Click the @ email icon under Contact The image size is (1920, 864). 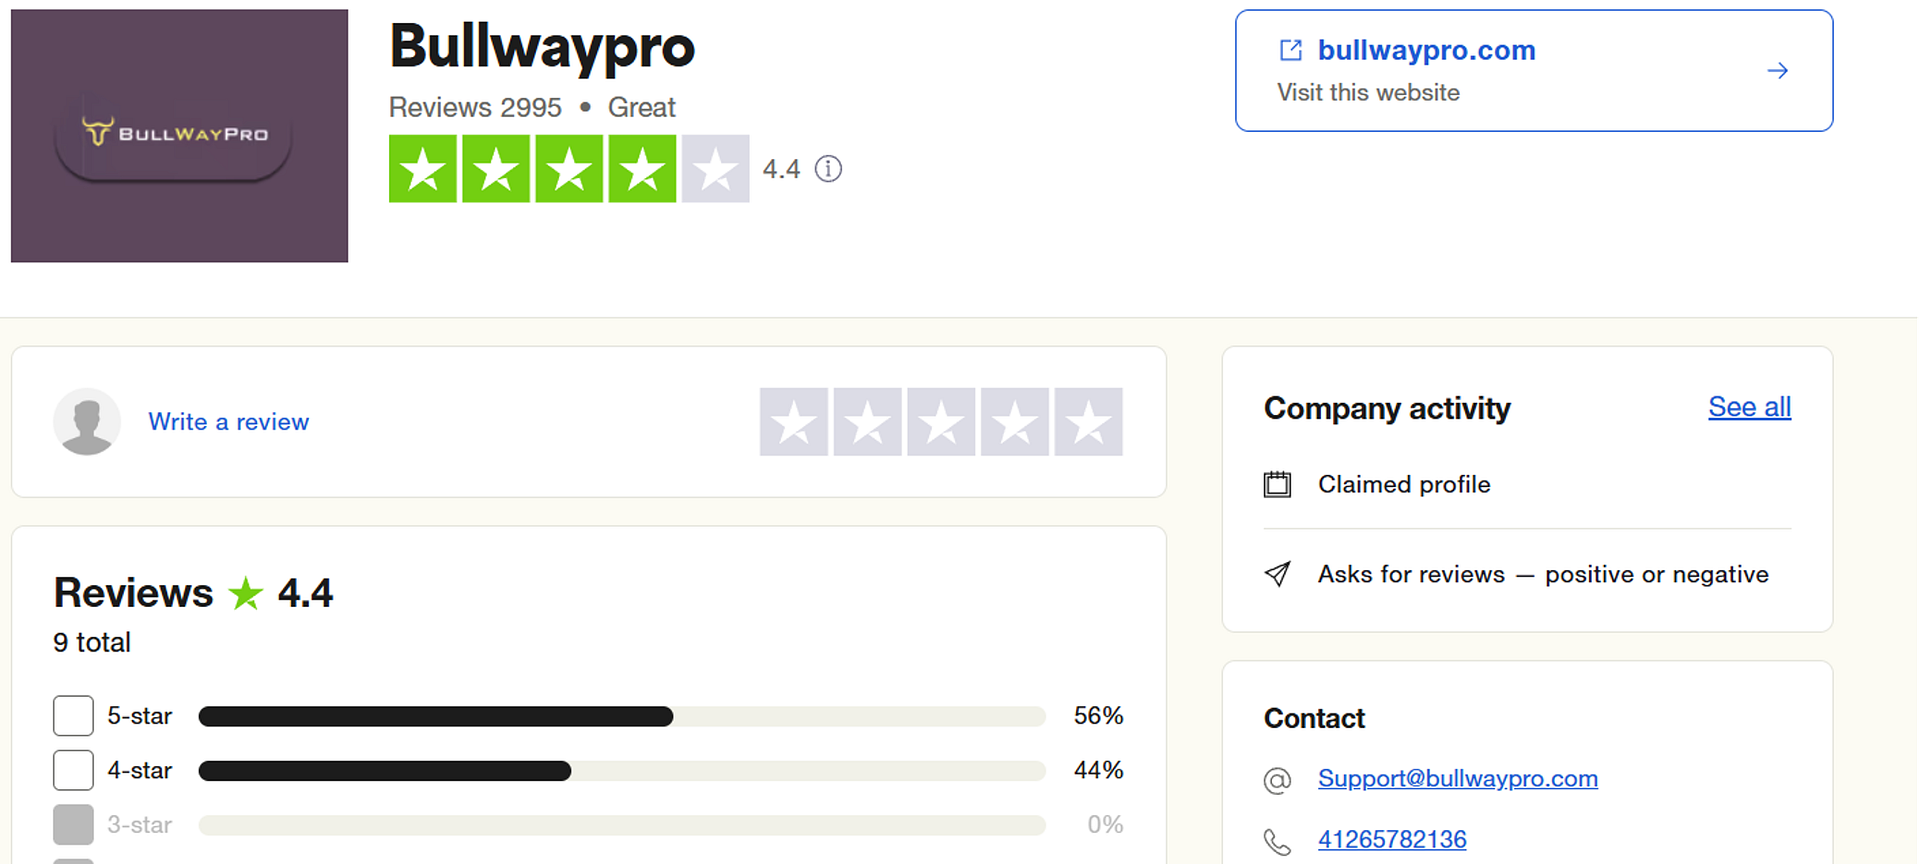[1277, 780]
